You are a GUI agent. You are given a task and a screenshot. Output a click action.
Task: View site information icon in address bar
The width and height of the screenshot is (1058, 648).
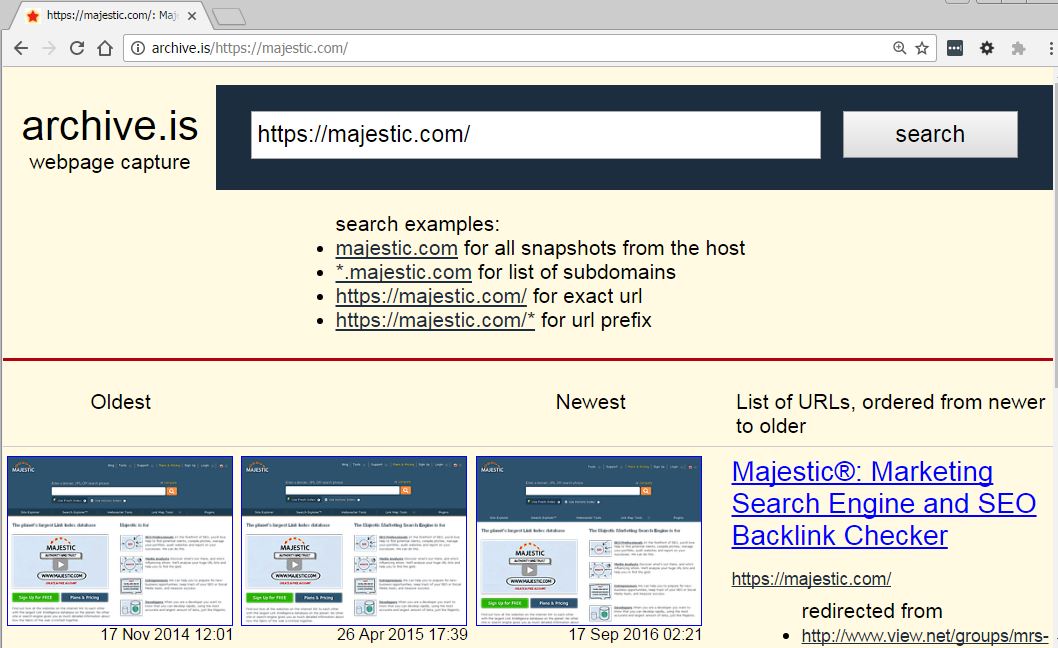138,48
